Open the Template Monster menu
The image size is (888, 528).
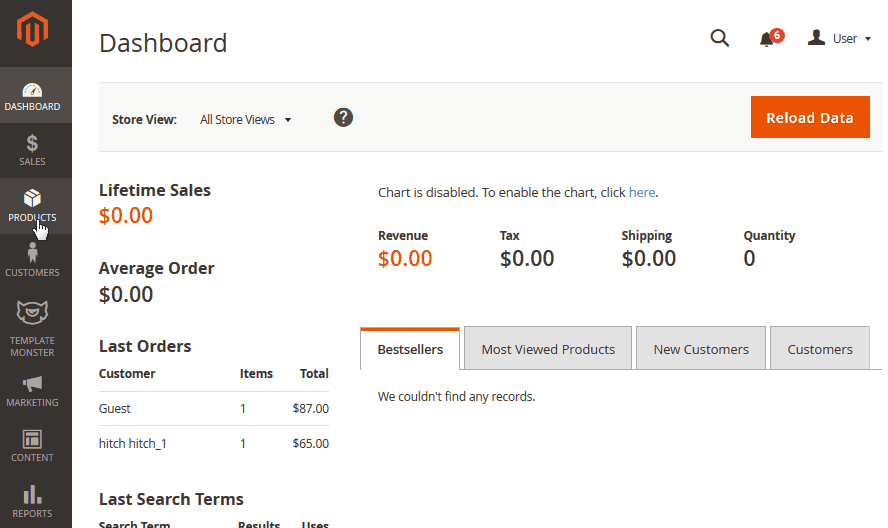pos(32,329)
